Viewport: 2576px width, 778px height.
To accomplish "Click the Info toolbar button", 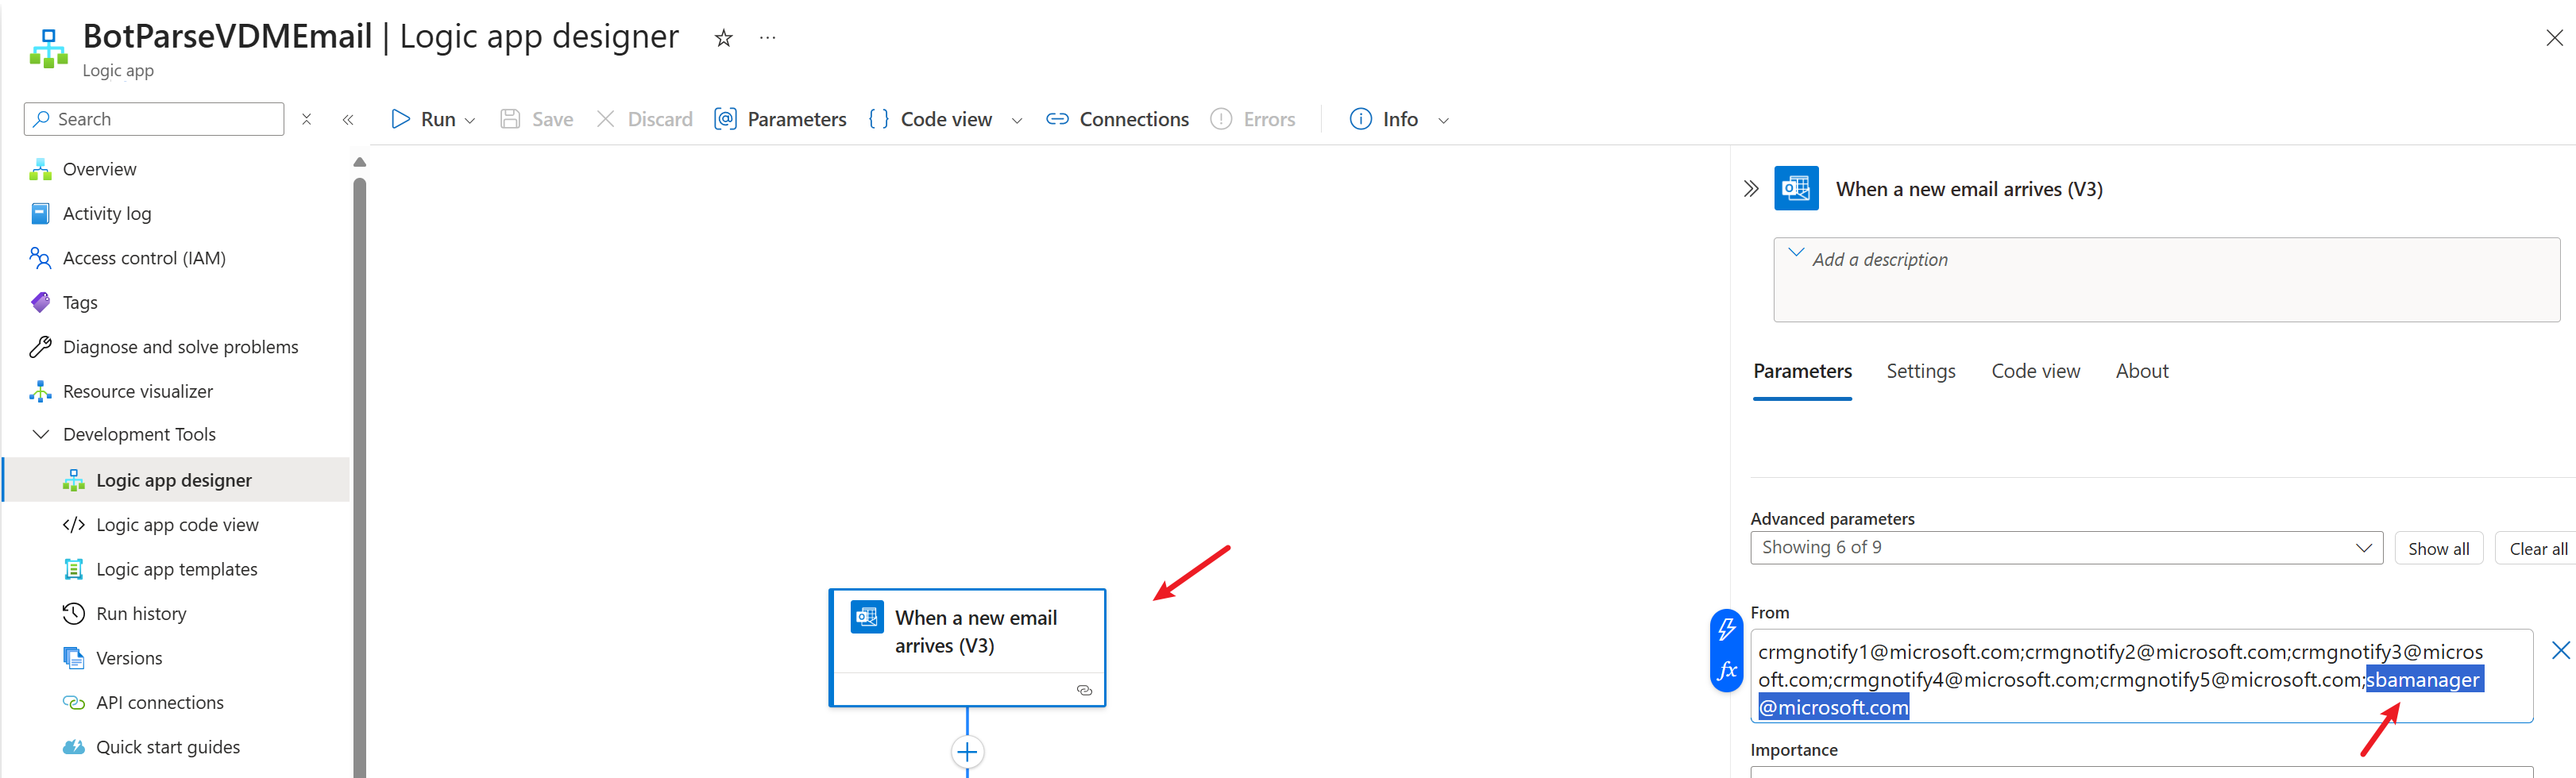I will point(1384,119).
